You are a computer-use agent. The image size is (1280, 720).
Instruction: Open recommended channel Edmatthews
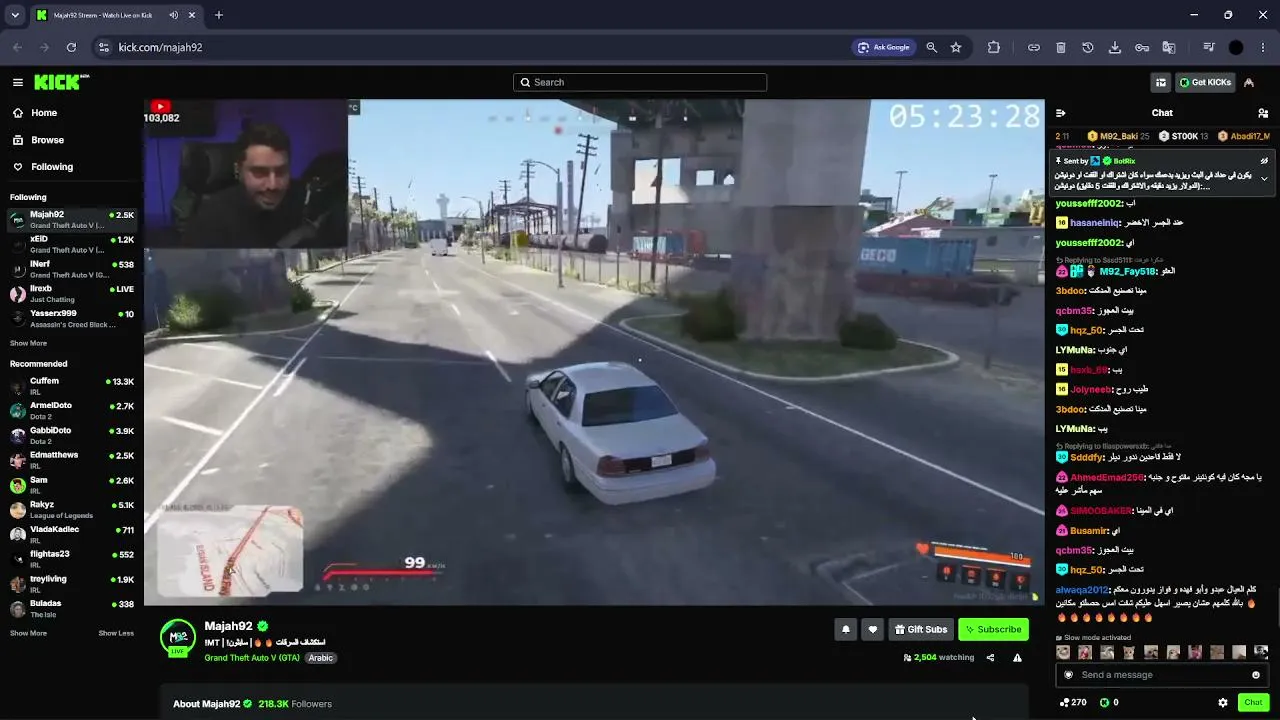point(70,460)
